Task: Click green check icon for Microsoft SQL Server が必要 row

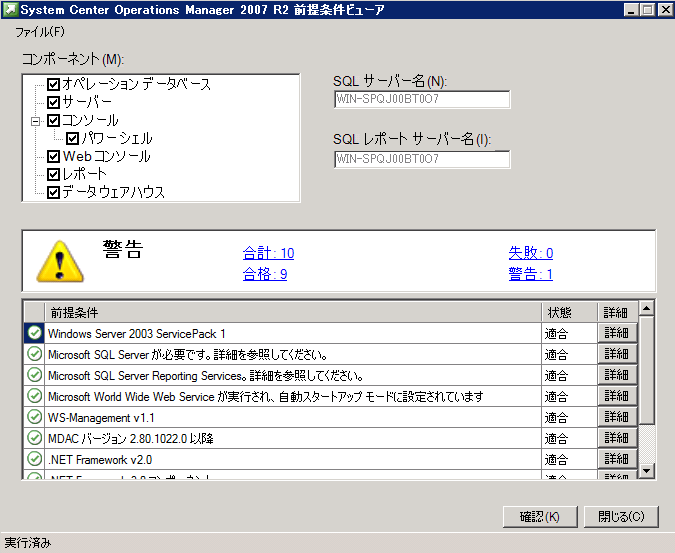Action: [34, 354]
